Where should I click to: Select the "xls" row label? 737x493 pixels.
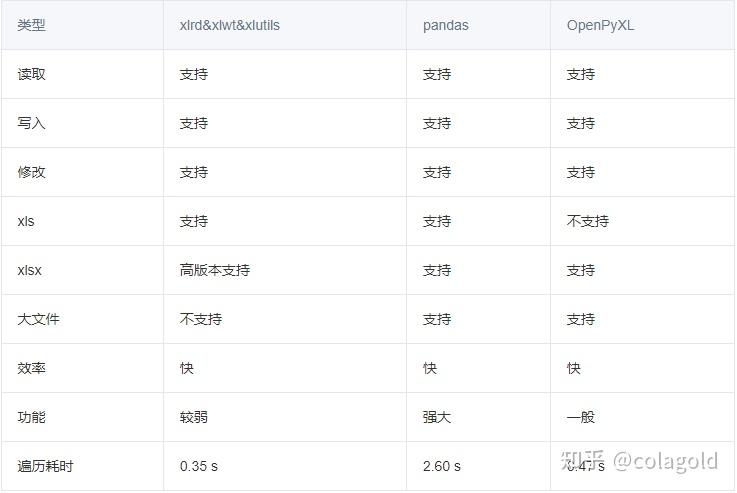26,221
